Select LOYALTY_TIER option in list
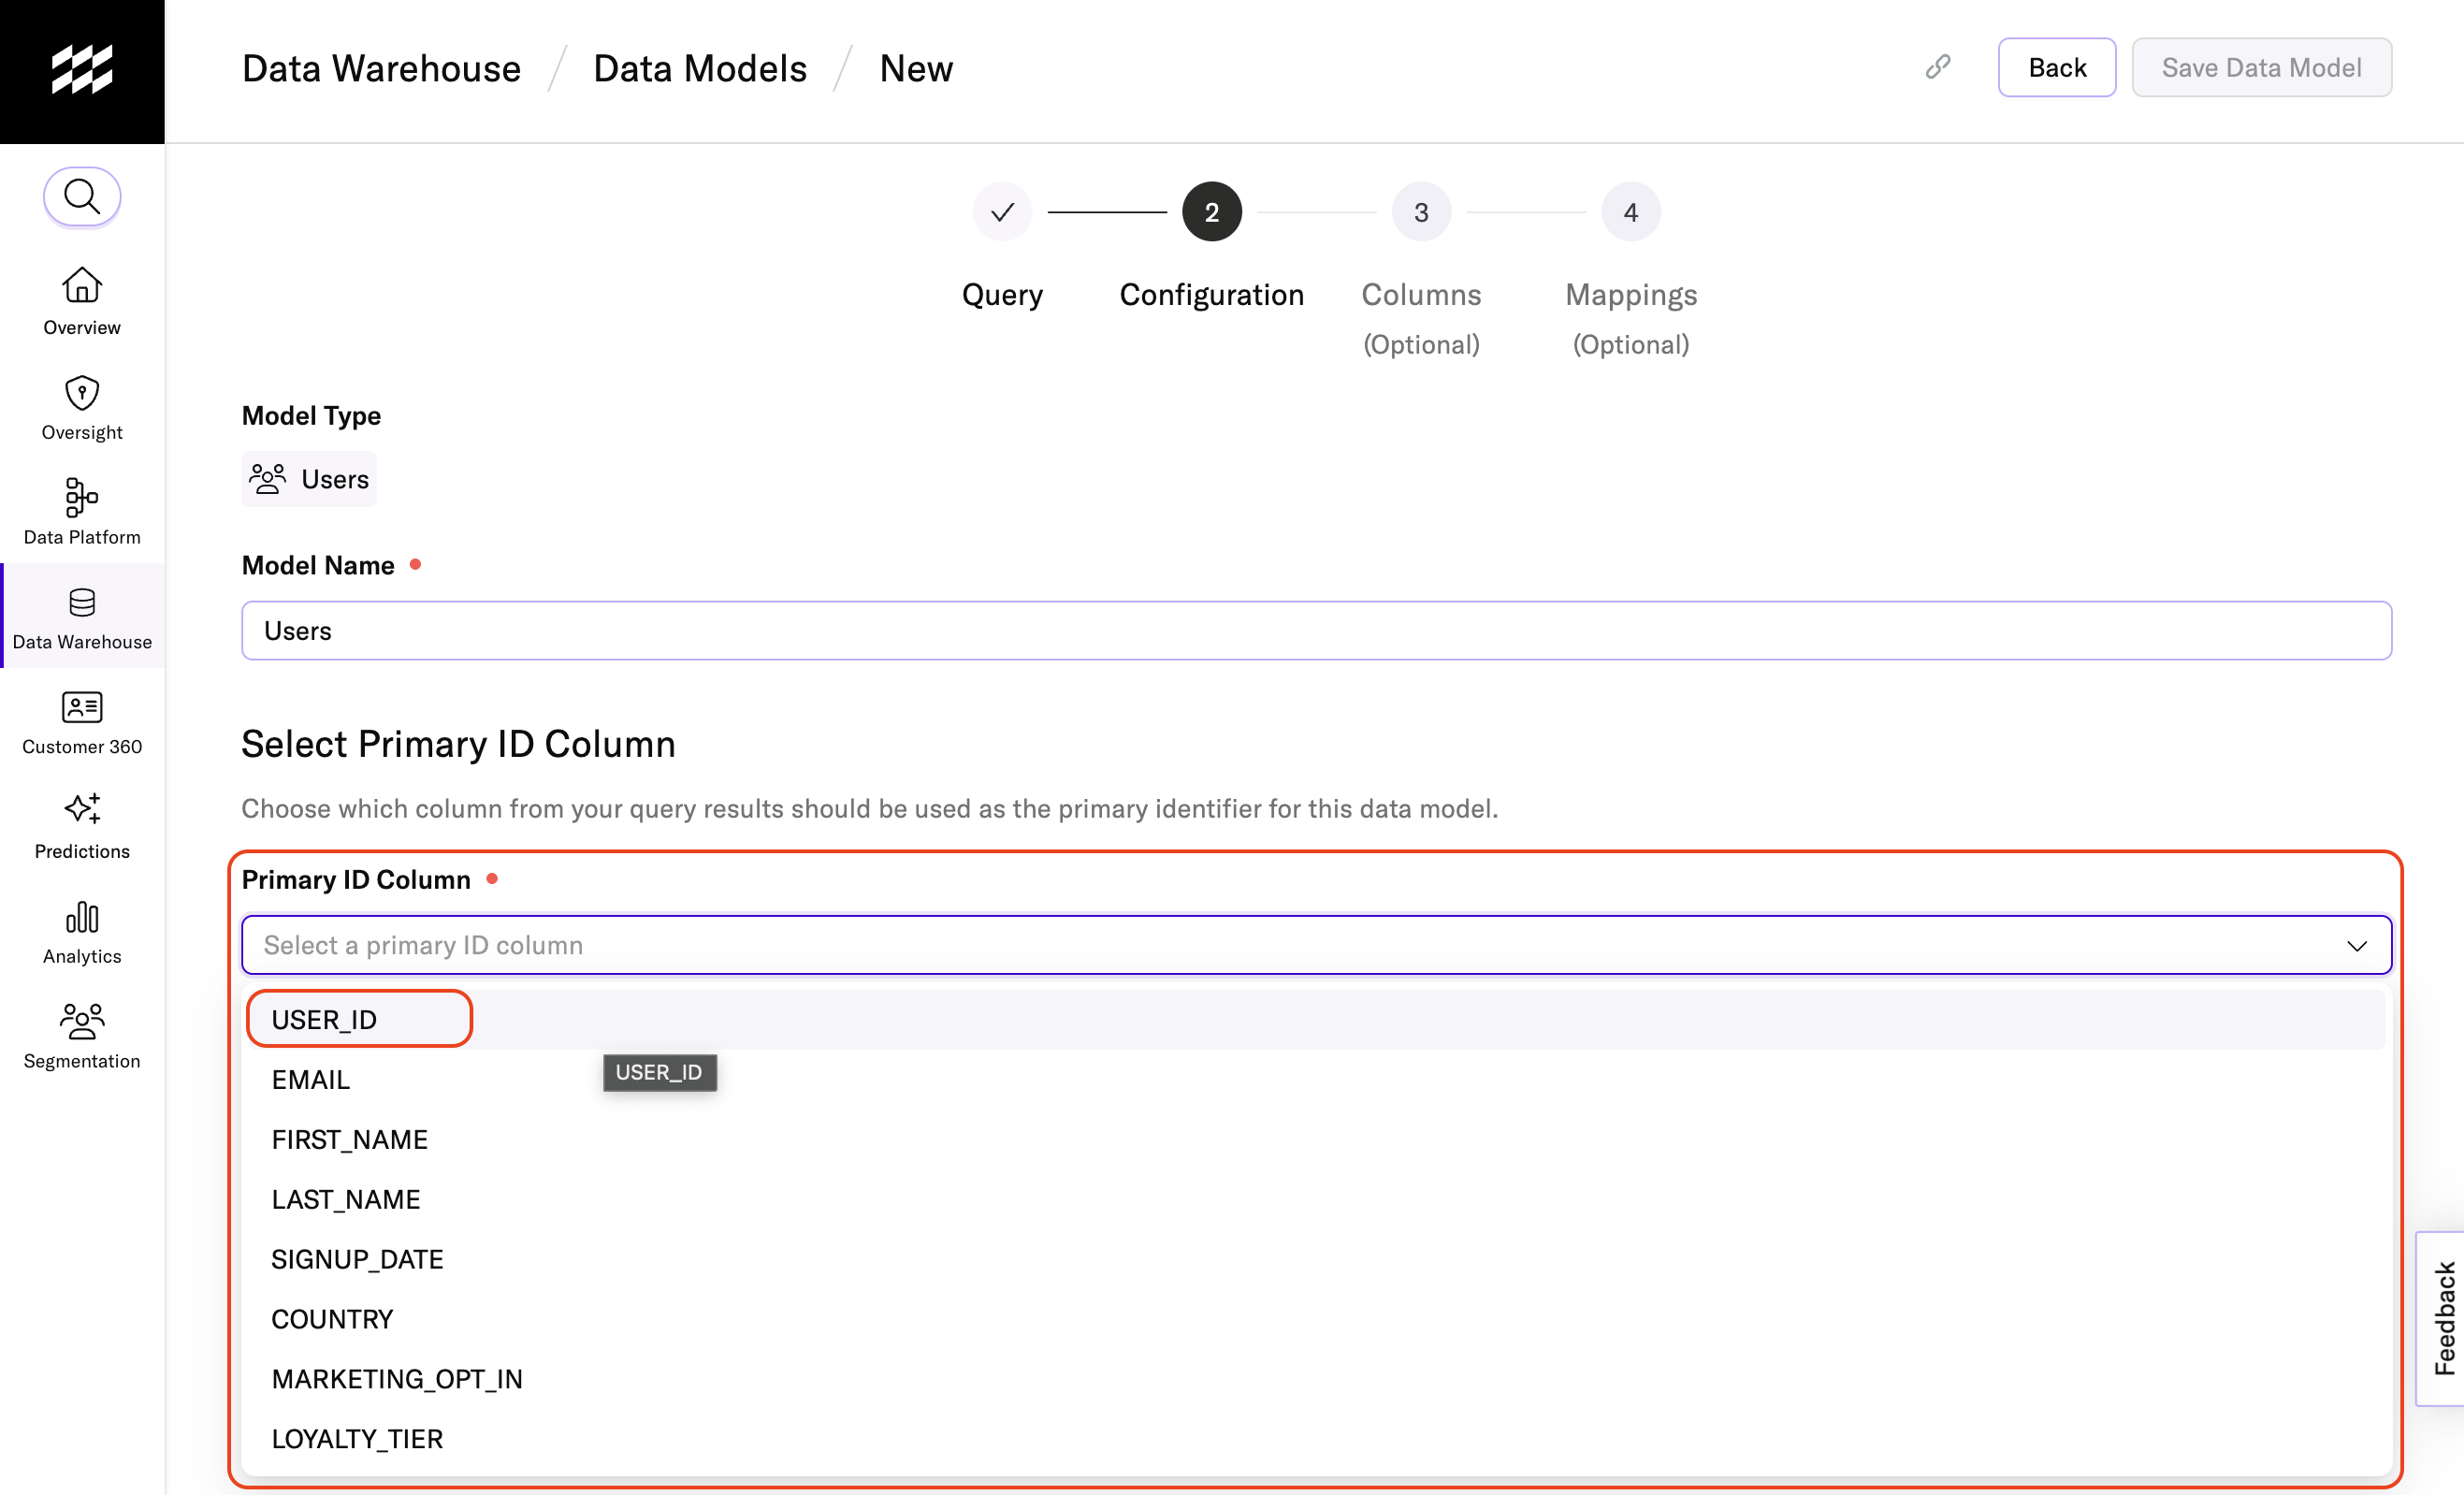This screenshot has height=1495, width=2464. click(x=357, y=1438)
